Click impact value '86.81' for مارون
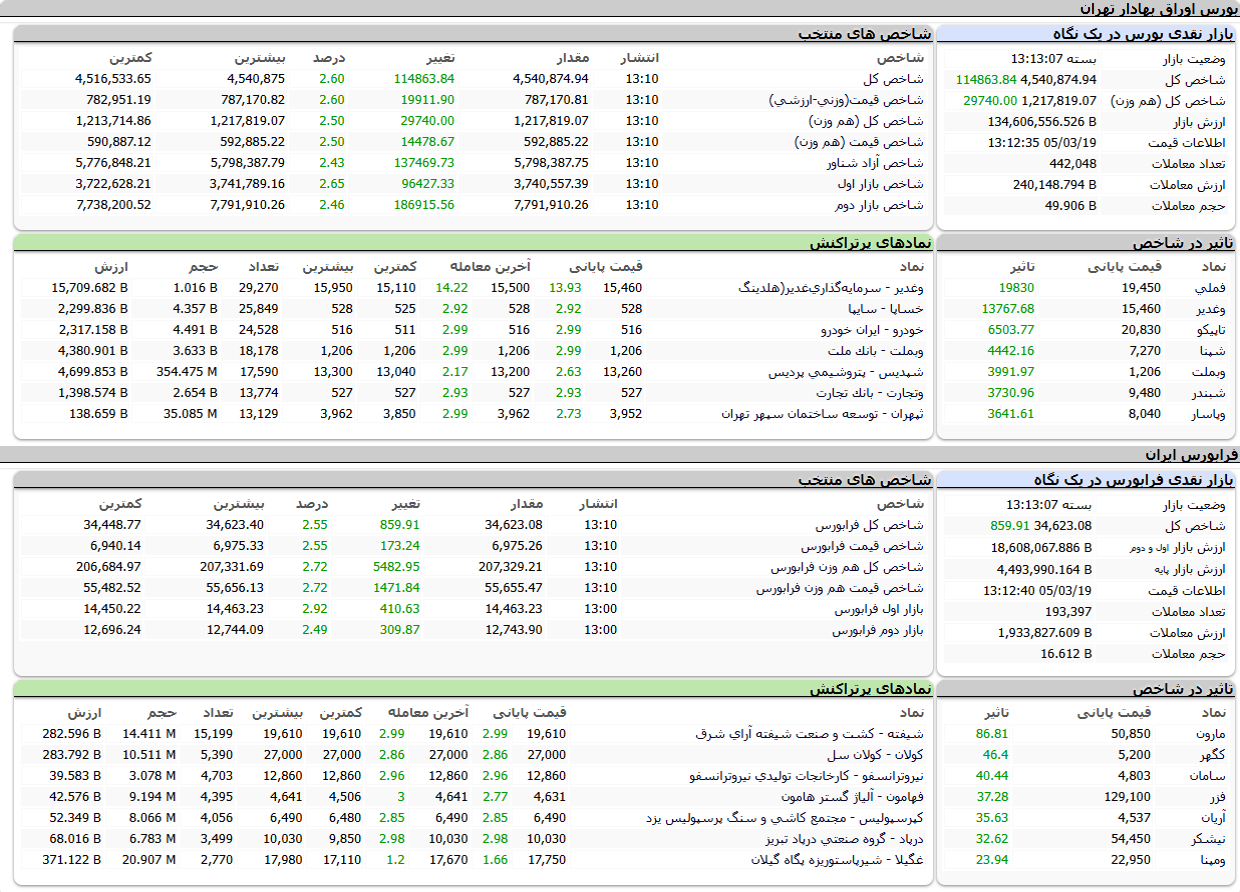The width and height of the screenshot is (1240, 892). coord(992,733)
